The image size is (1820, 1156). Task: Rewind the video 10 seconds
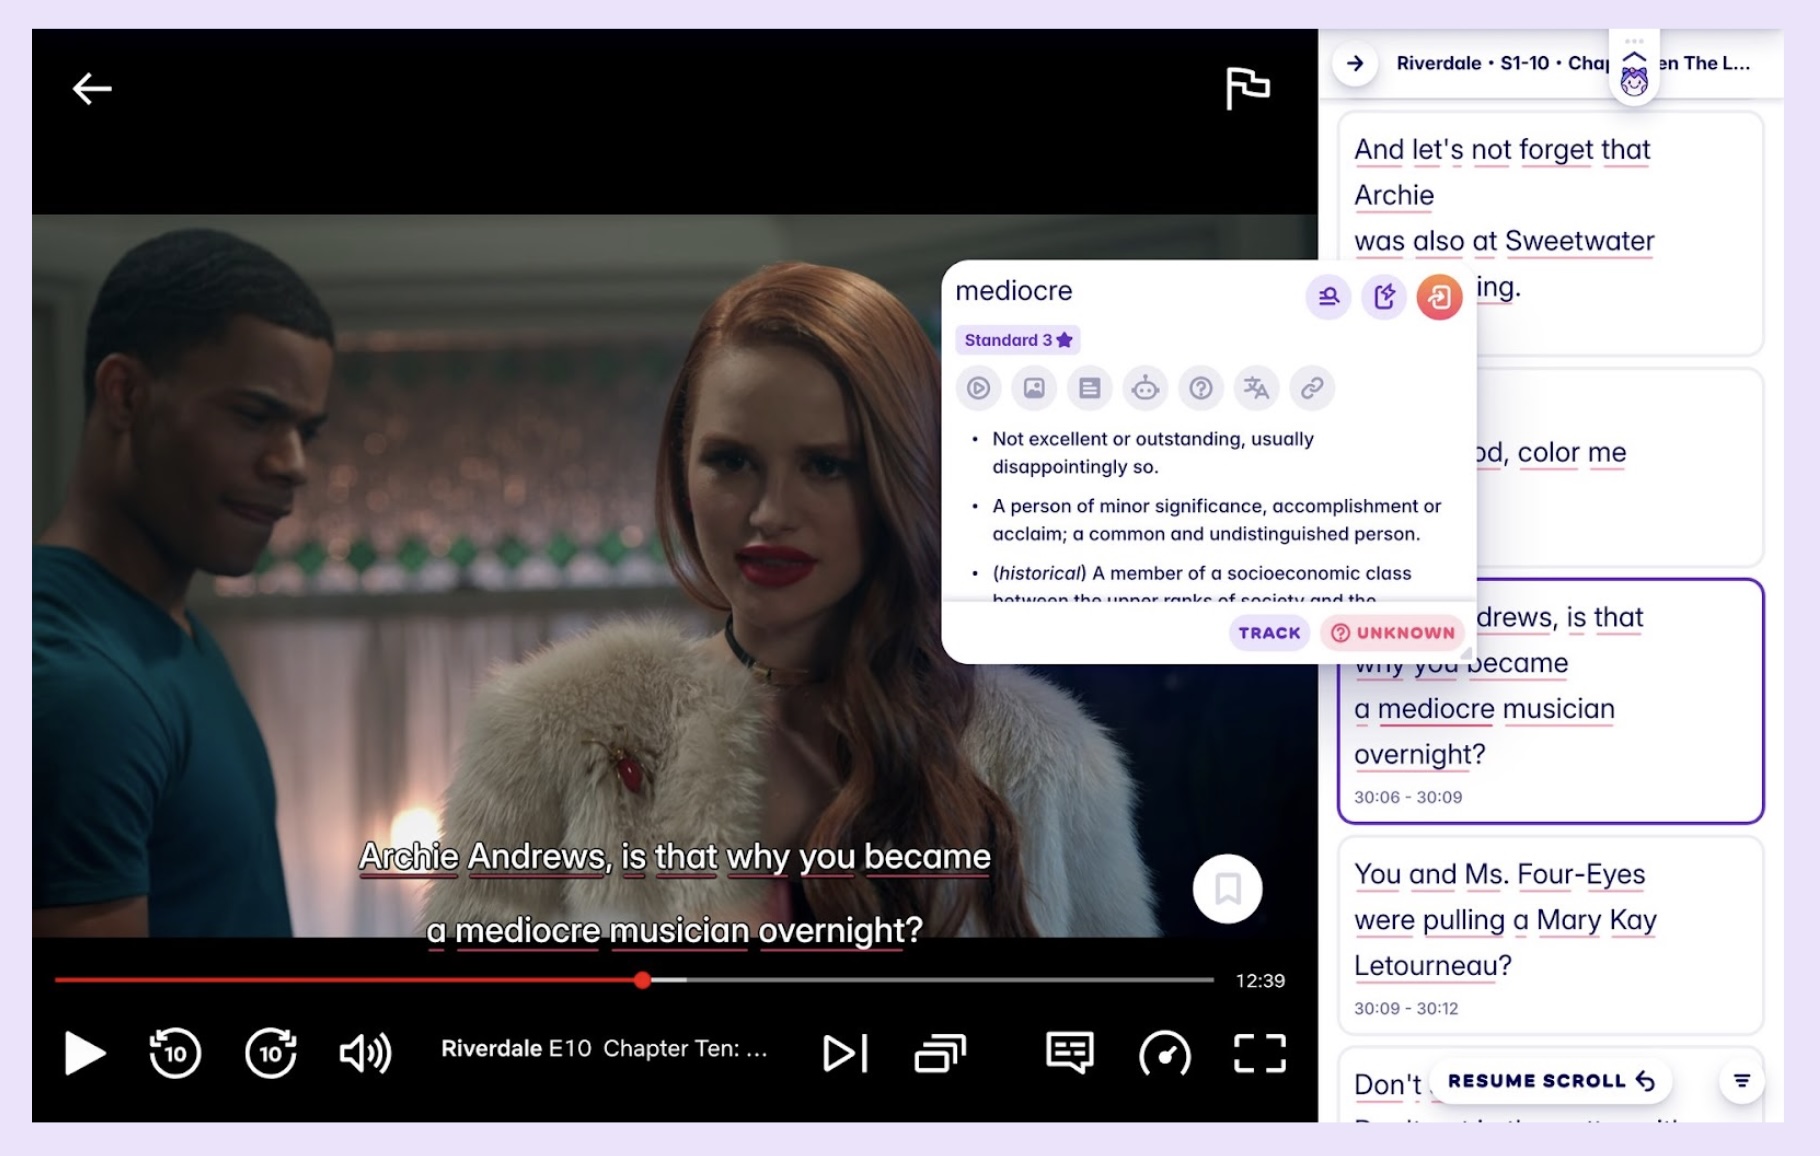[175, 1053]
